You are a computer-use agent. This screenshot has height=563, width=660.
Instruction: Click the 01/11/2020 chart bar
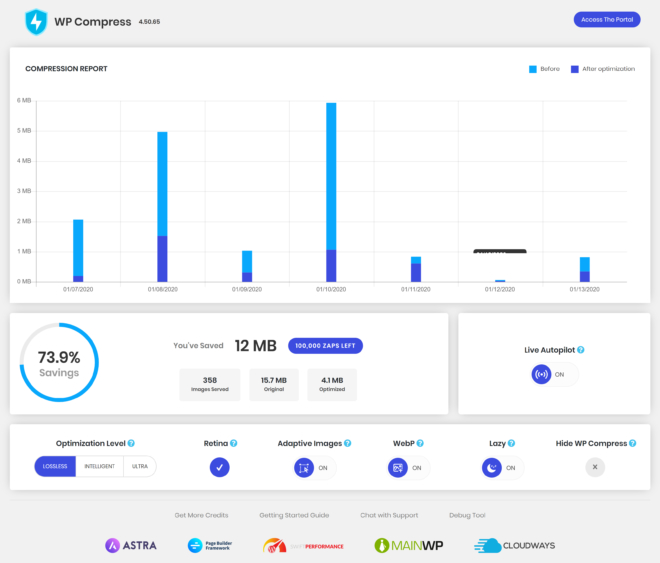[x=416, y=269]
